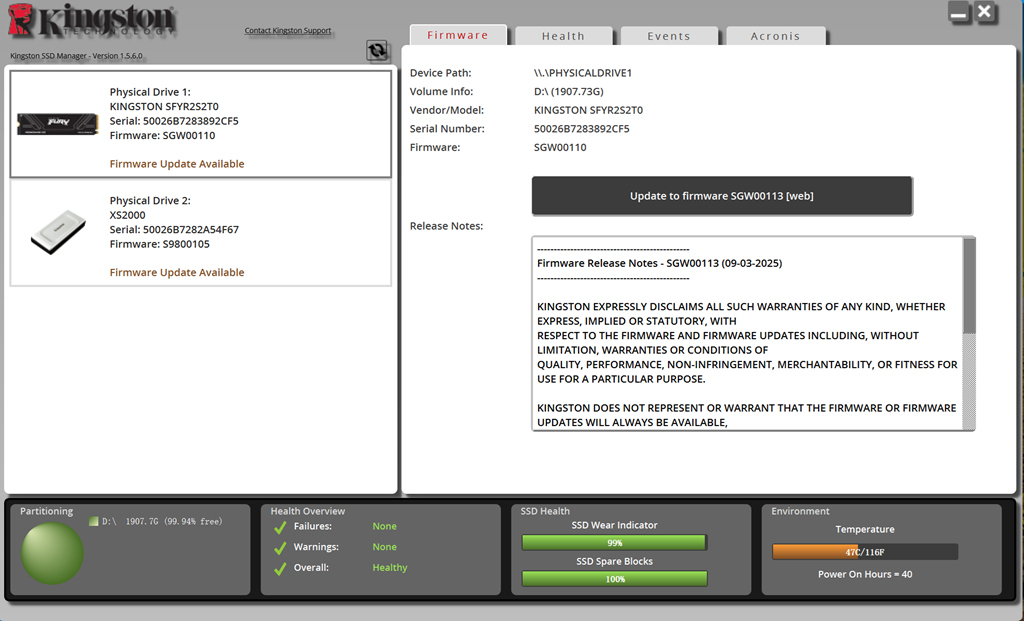Click serial 50026B7283892CF5 in drive list

(174, 121)
